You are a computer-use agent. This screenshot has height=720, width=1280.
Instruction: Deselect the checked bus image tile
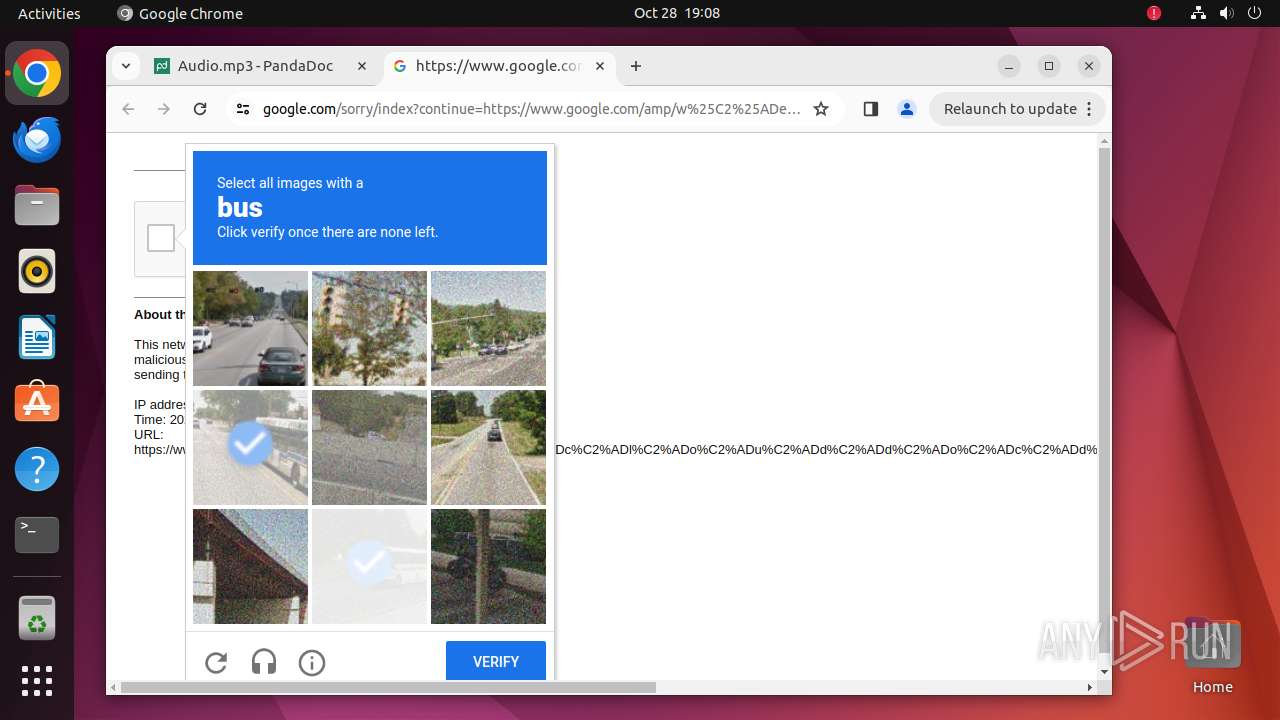pyautogui.click(x=250, y=447)
